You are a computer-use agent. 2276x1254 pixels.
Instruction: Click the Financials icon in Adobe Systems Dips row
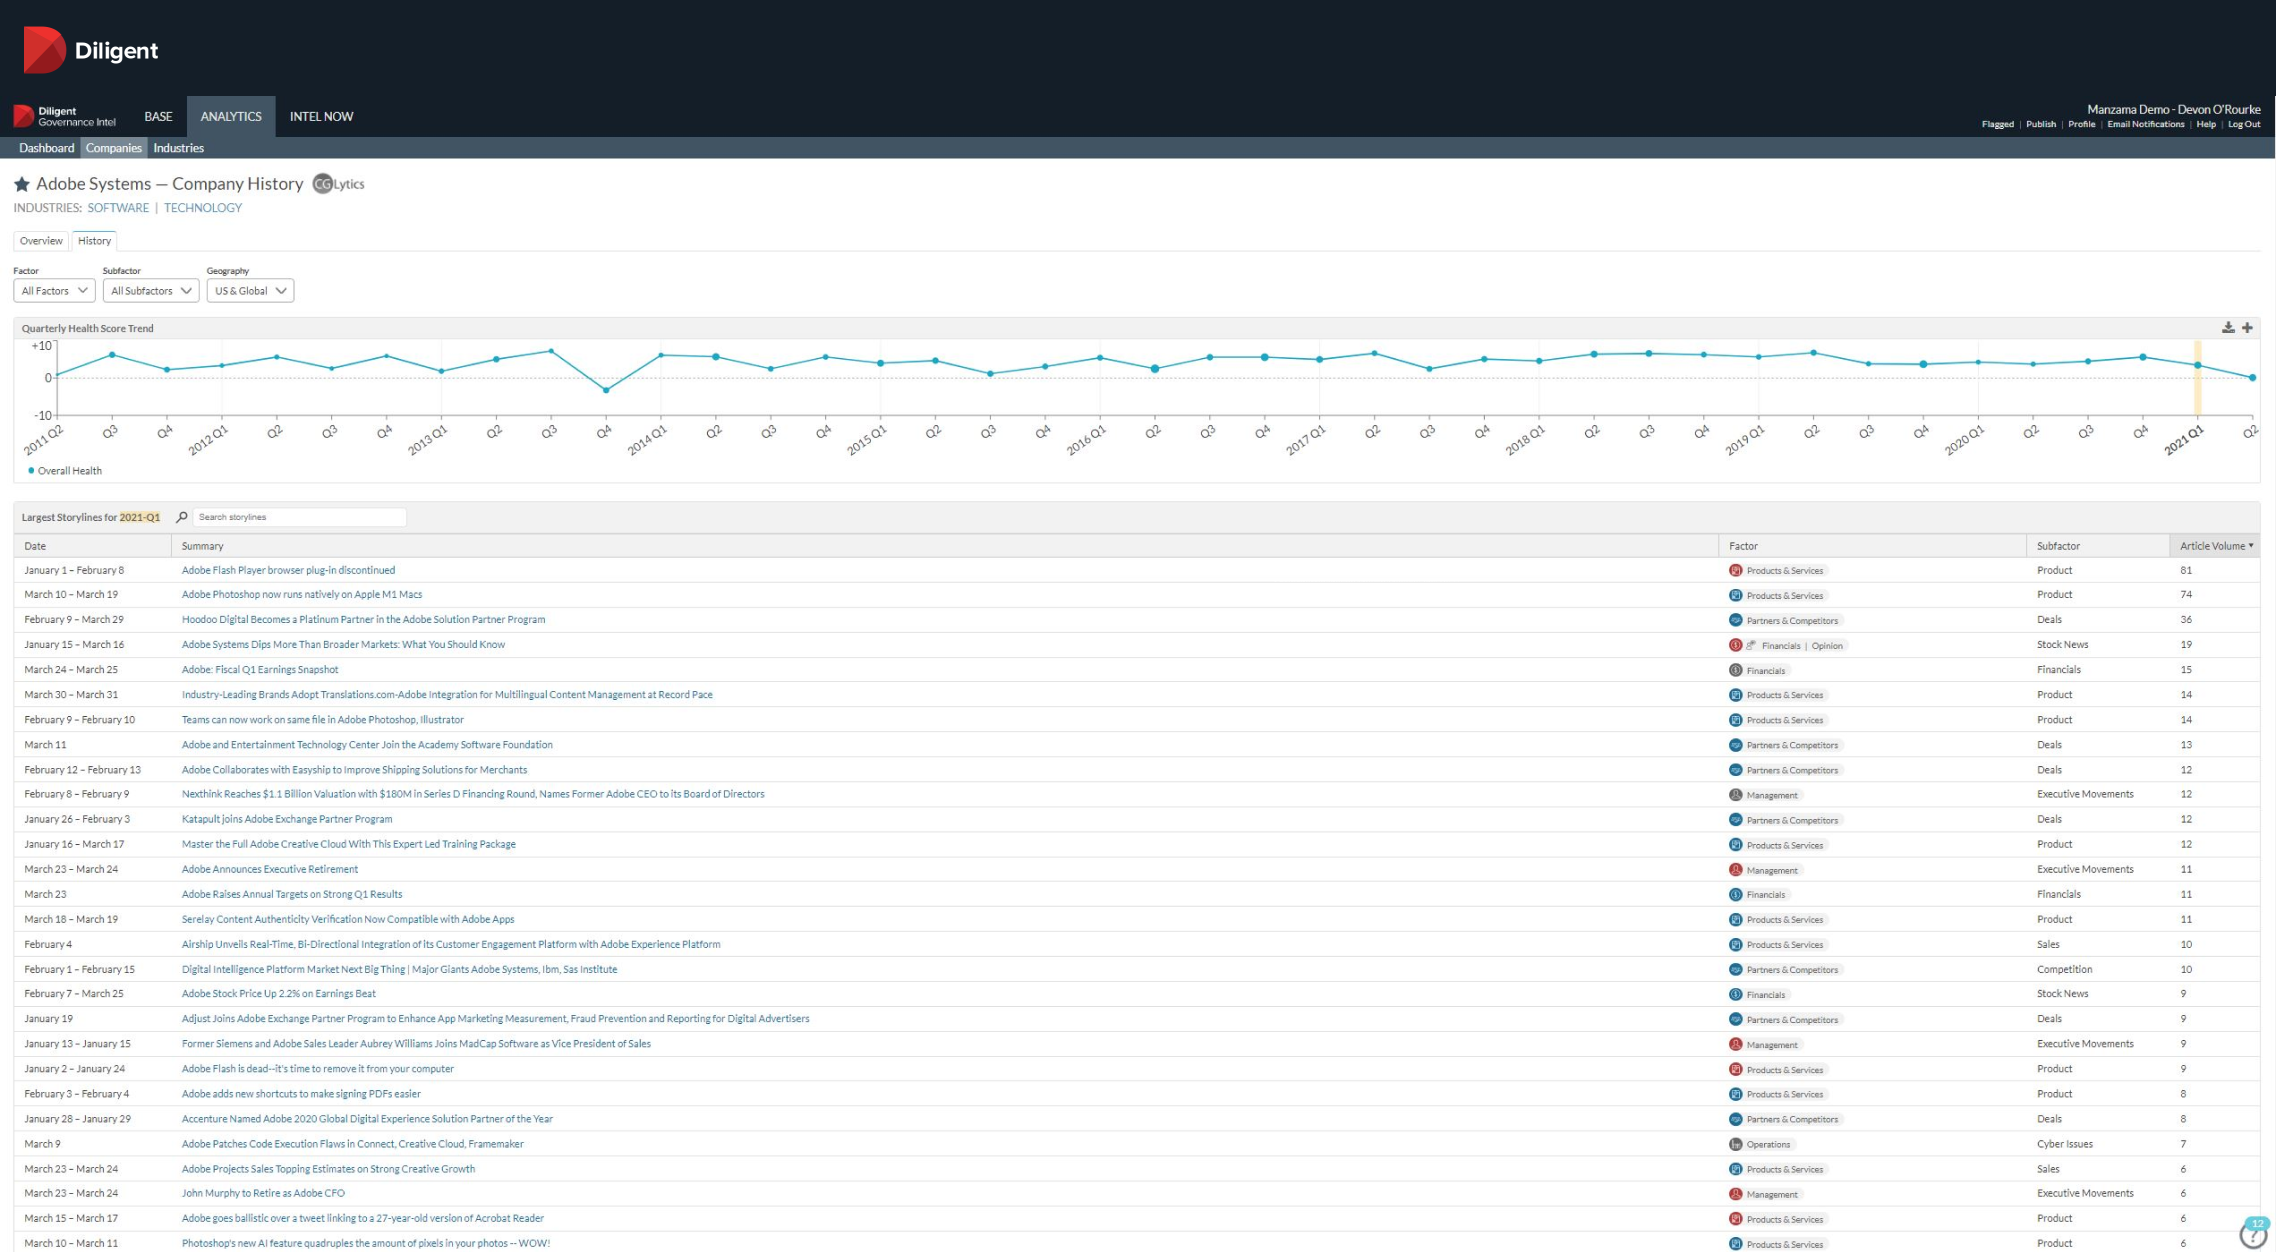1736,645
